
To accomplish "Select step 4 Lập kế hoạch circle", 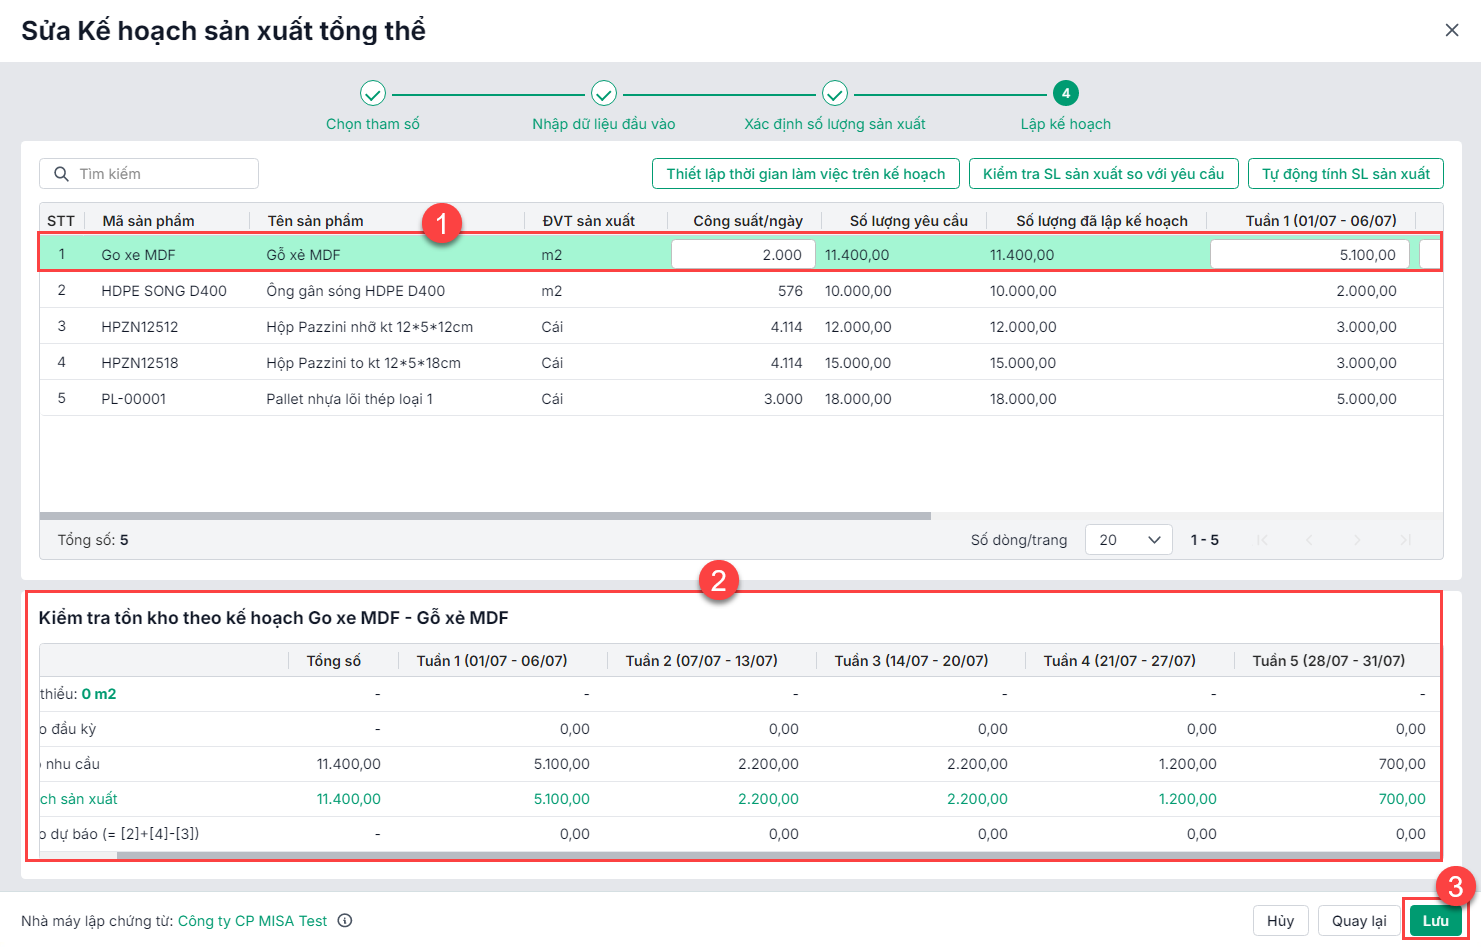I will (x=1065, y=94).
